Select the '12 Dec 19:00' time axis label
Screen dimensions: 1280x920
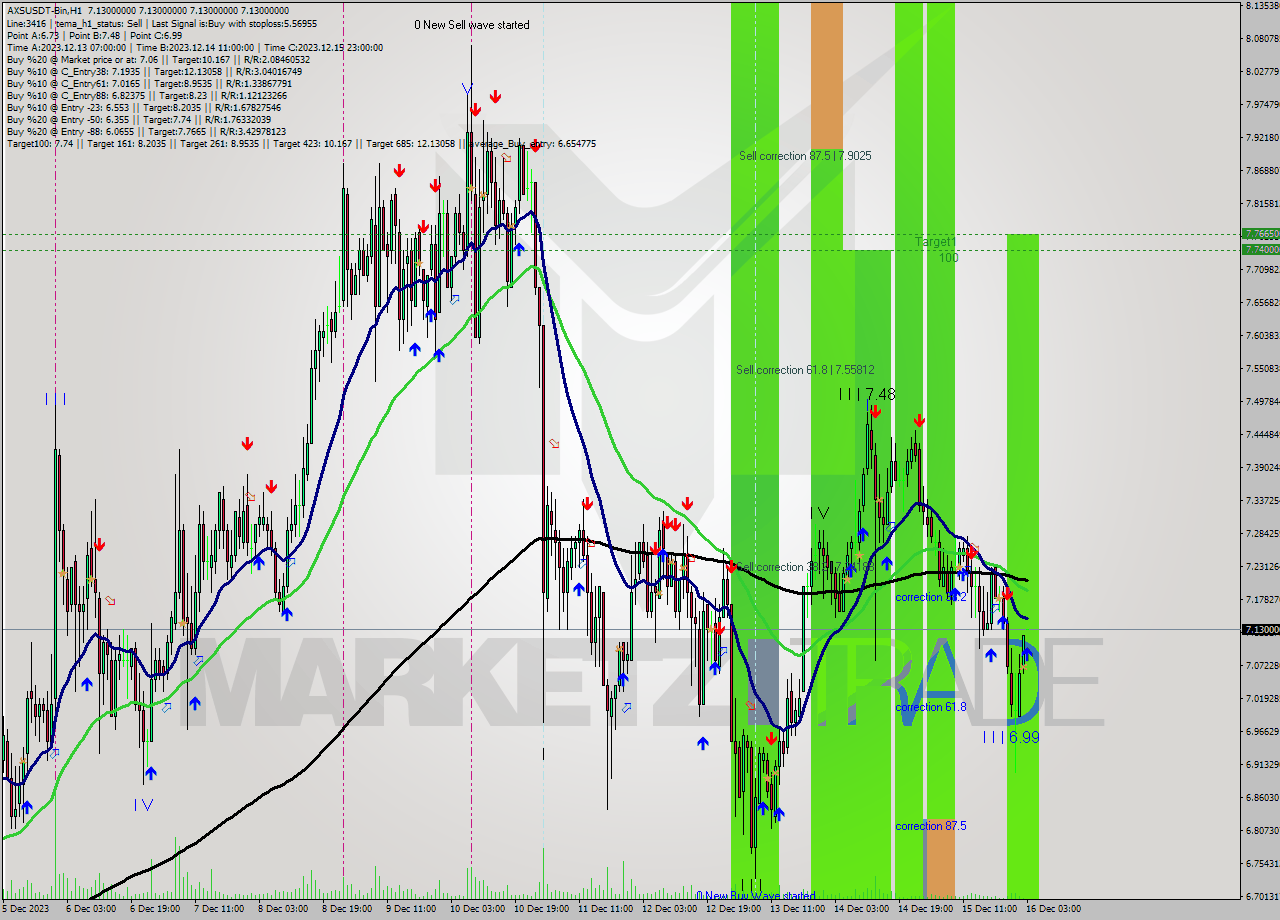733,909
